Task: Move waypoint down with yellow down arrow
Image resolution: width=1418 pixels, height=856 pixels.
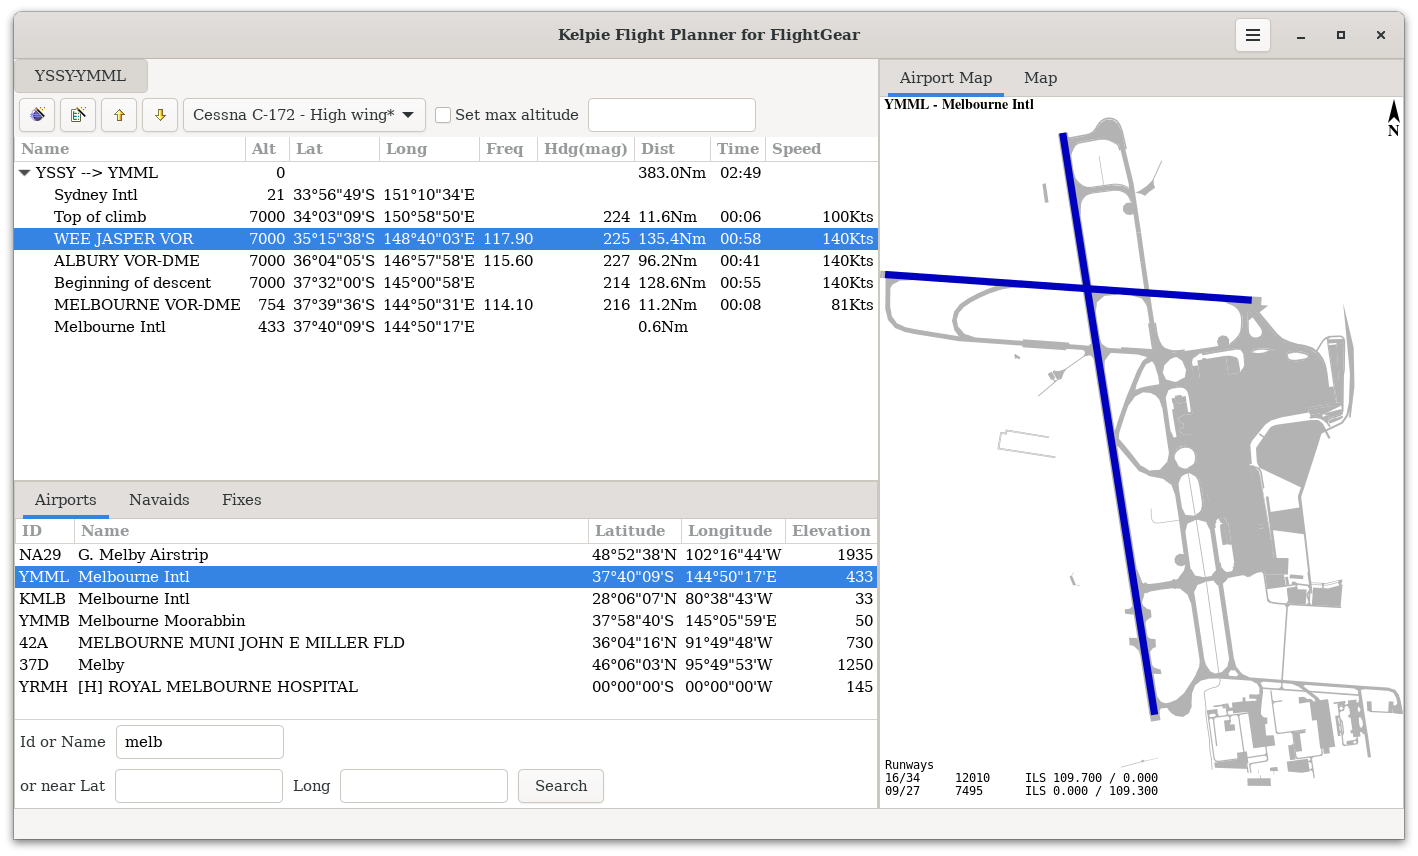Action: pos(160,115)
